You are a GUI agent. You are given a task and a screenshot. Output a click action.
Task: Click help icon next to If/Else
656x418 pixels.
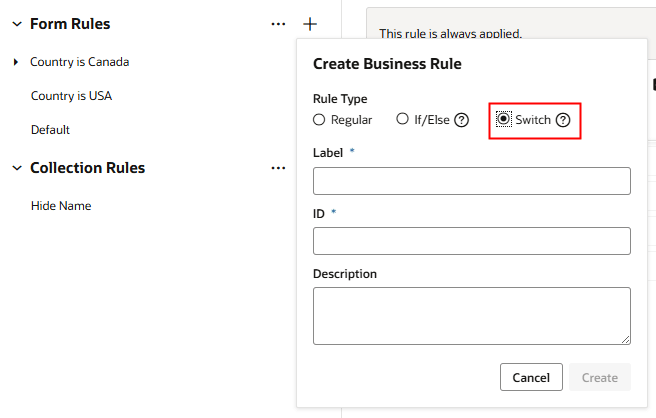(461, 120)
